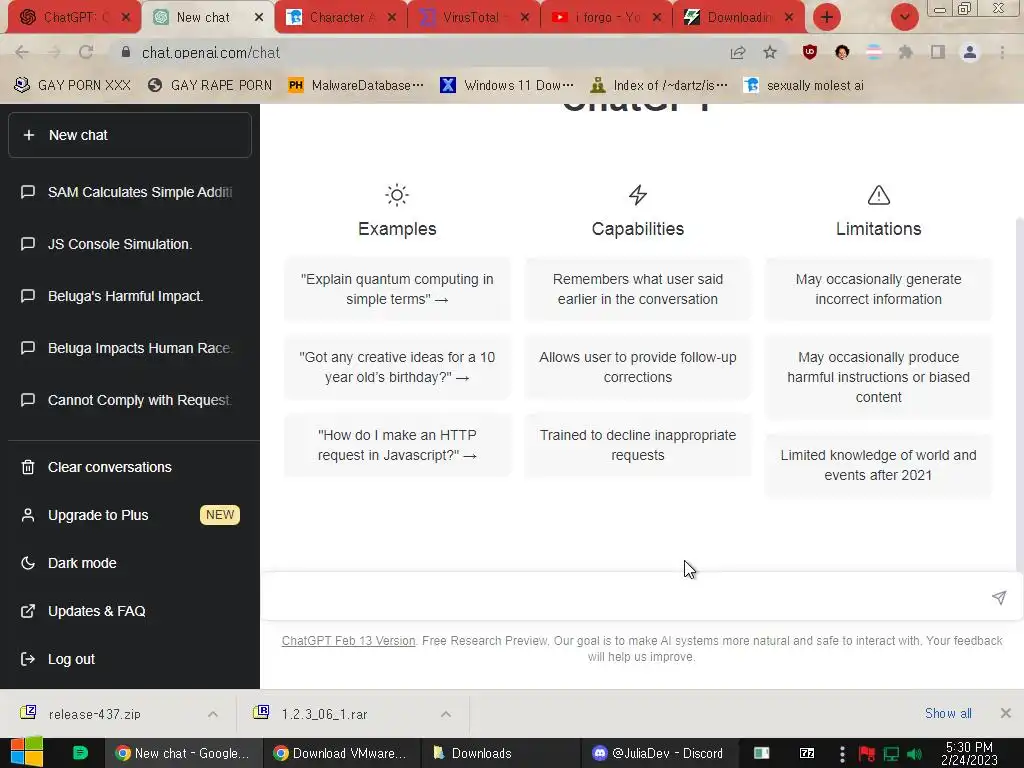Viewport: 1024px width, 768px height.
Task: Open the Beluga Impacts Human Race conversation
Action: coord(130,348)
